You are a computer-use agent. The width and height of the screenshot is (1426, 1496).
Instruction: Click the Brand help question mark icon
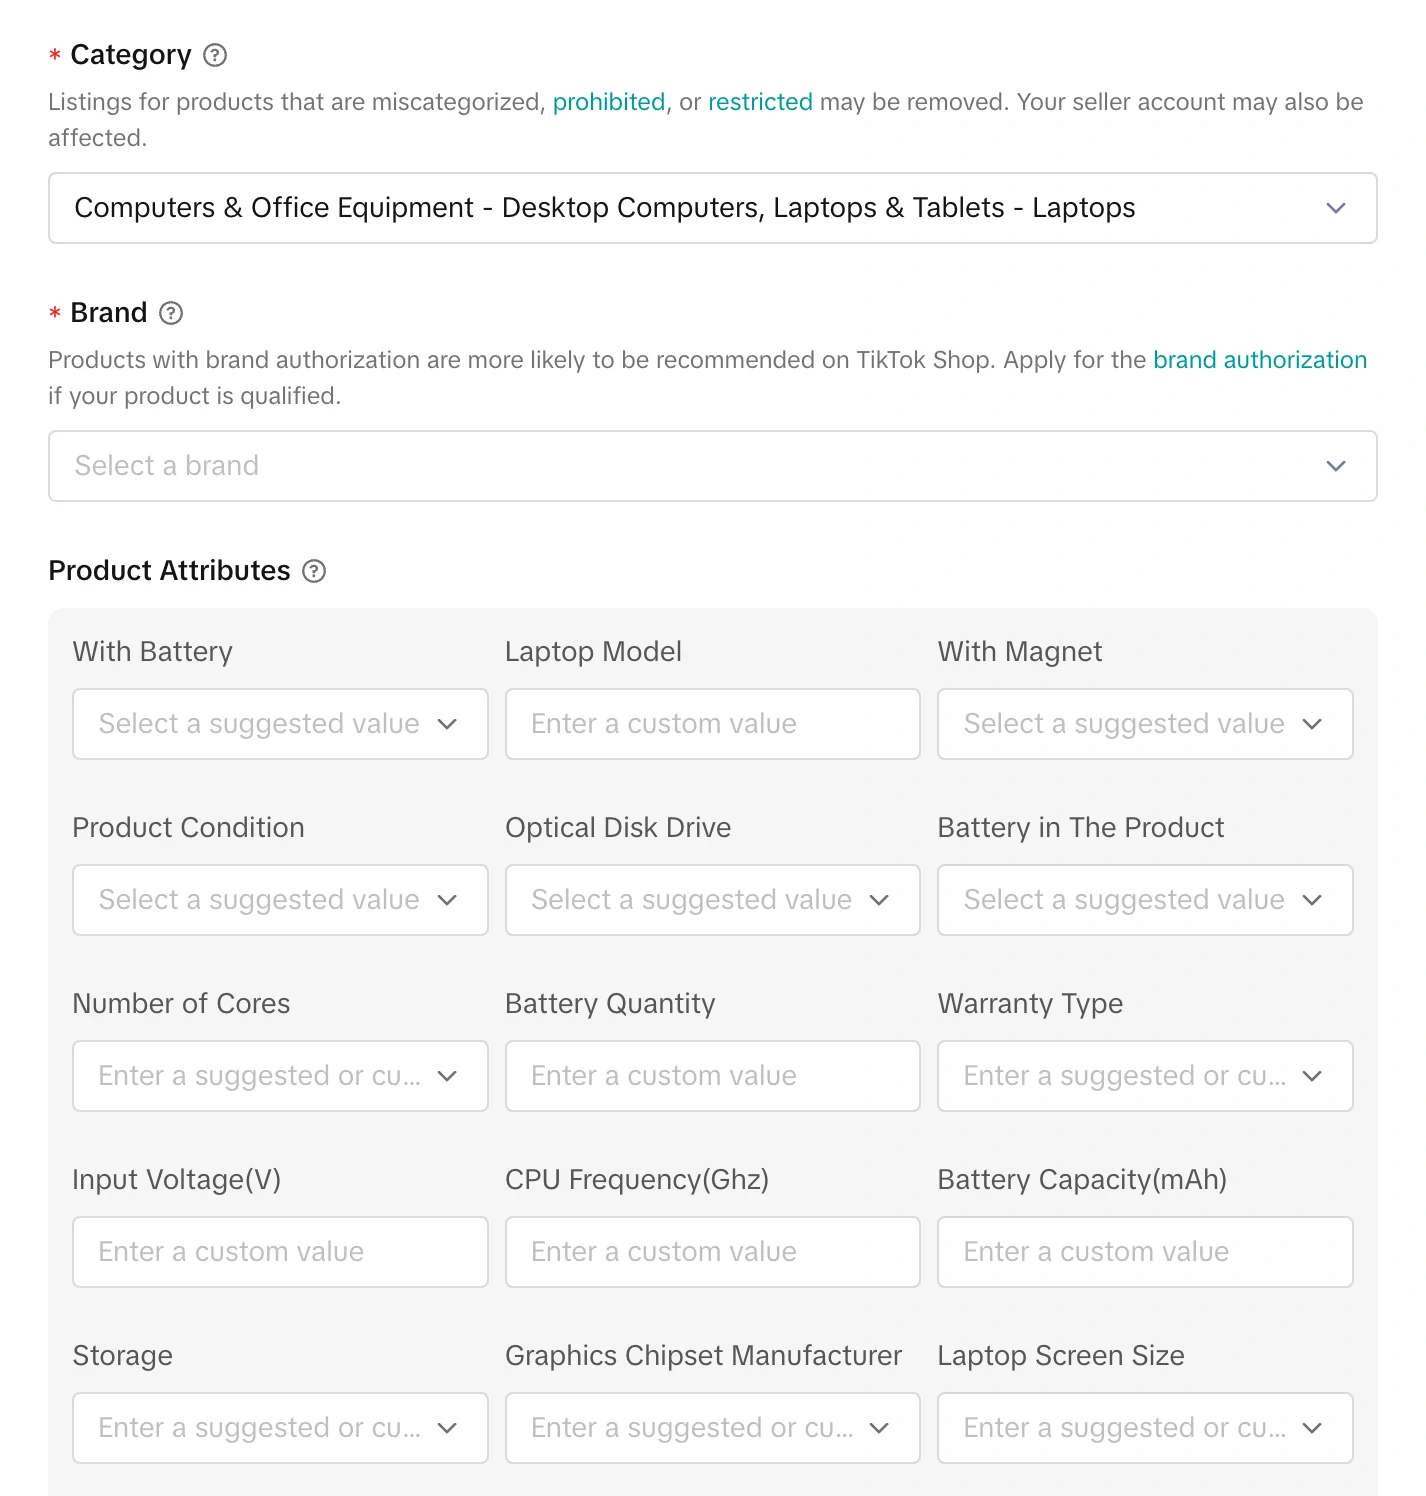171,313
